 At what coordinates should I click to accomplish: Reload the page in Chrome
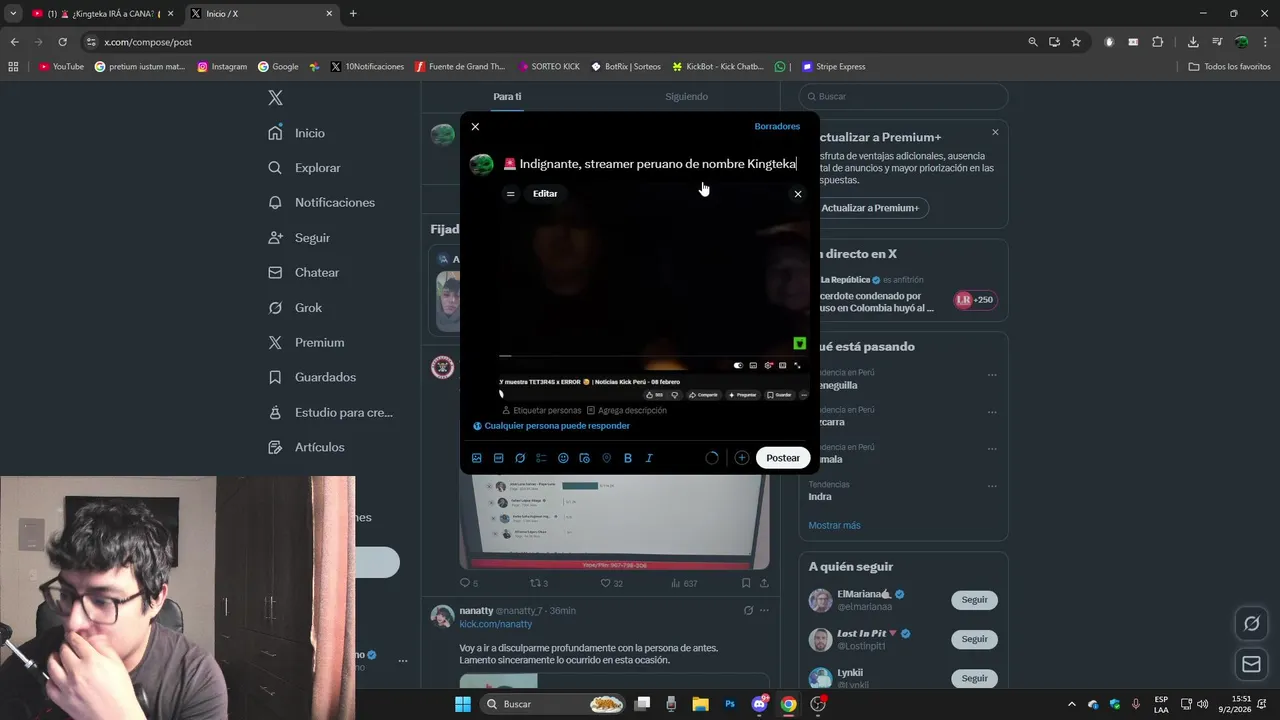click(62, 42)
